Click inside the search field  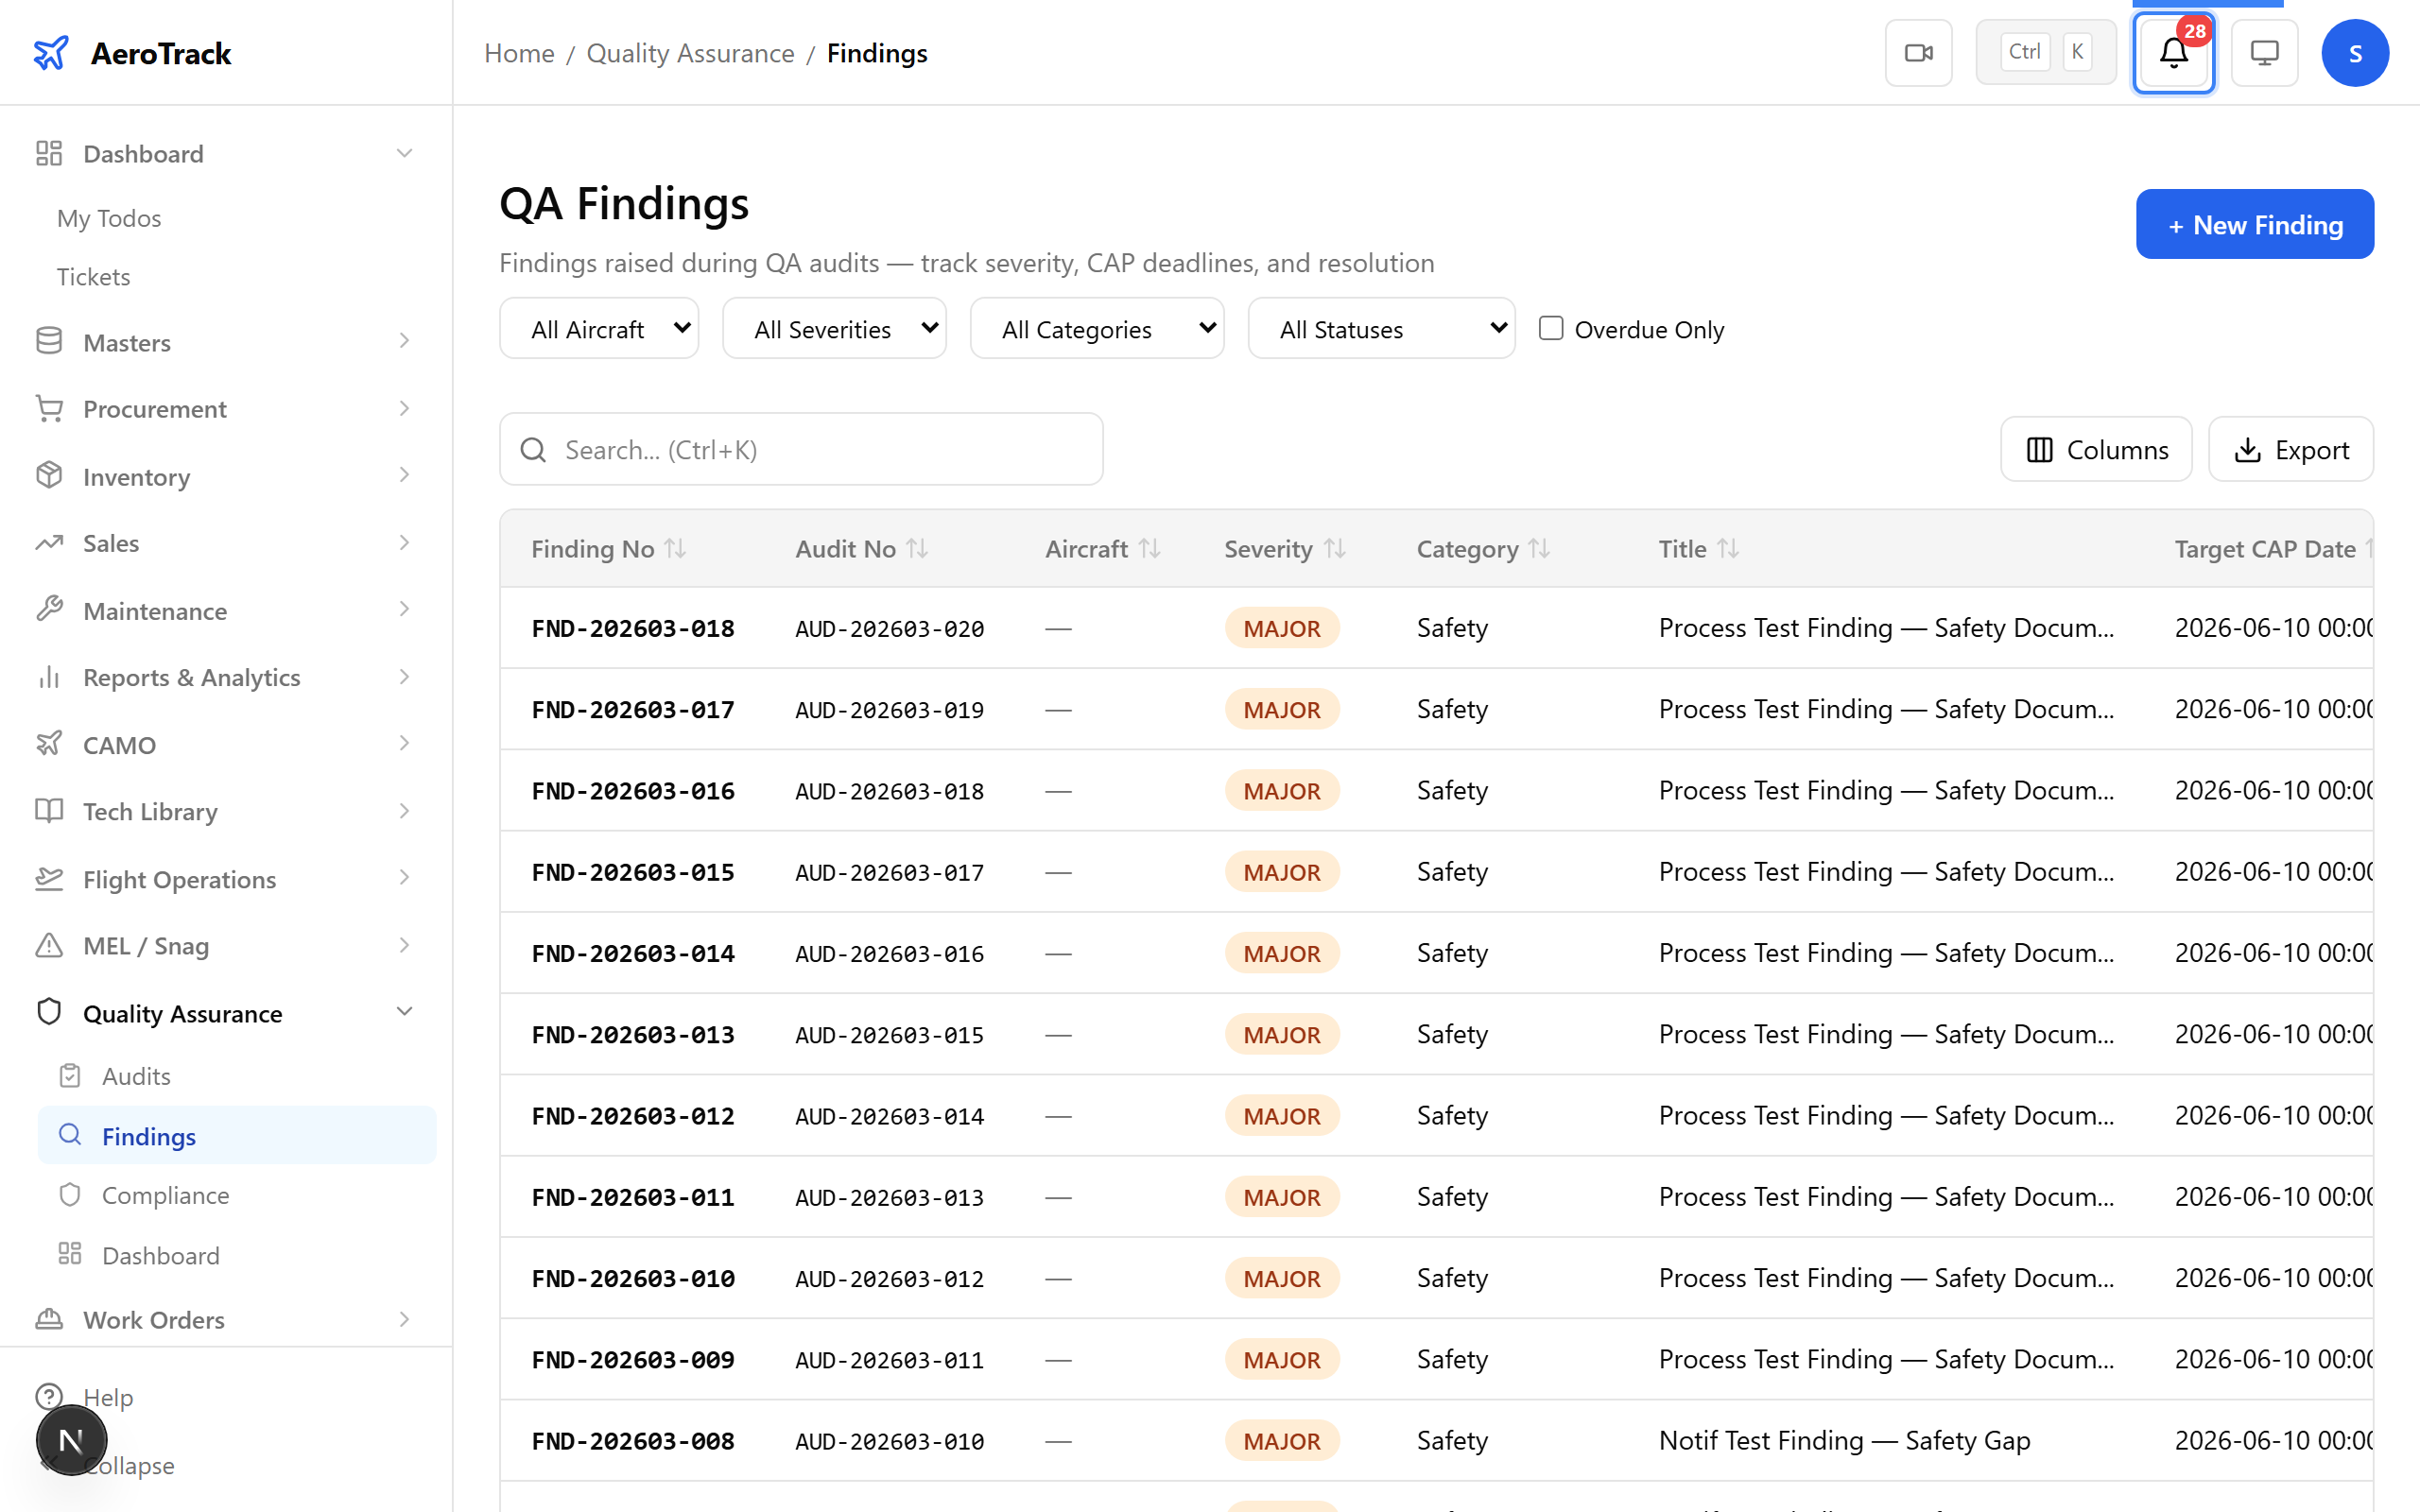tap(800, 449)
